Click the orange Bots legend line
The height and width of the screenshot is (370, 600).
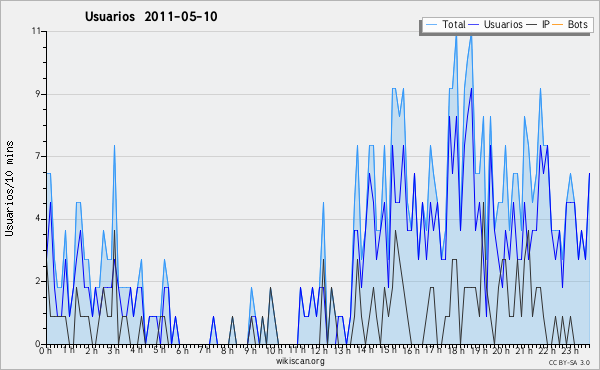558,25
